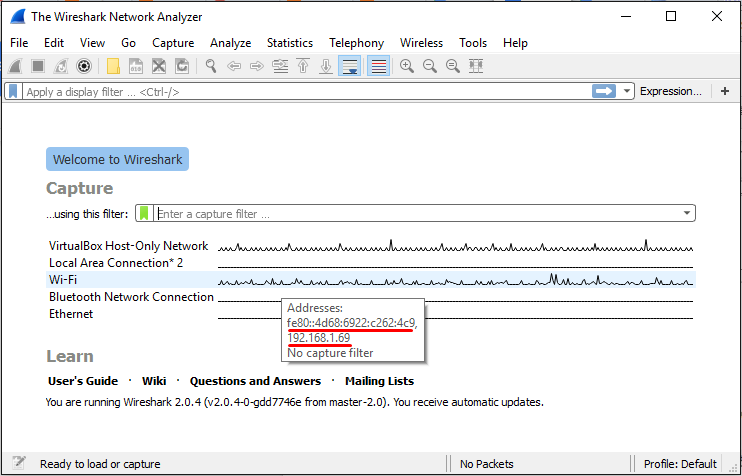Open the Edit menu
Image resolution: width=742 pixels, height=476 pixels.
pyautogui.click(x=54, y=43)
